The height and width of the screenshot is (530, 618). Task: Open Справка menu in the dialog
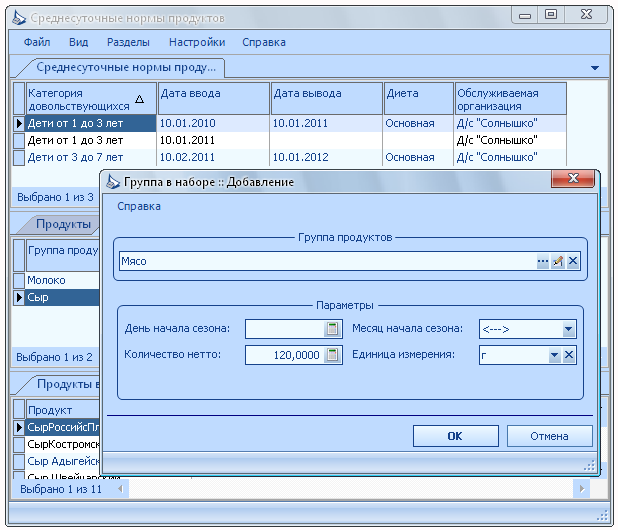(139, 206)
